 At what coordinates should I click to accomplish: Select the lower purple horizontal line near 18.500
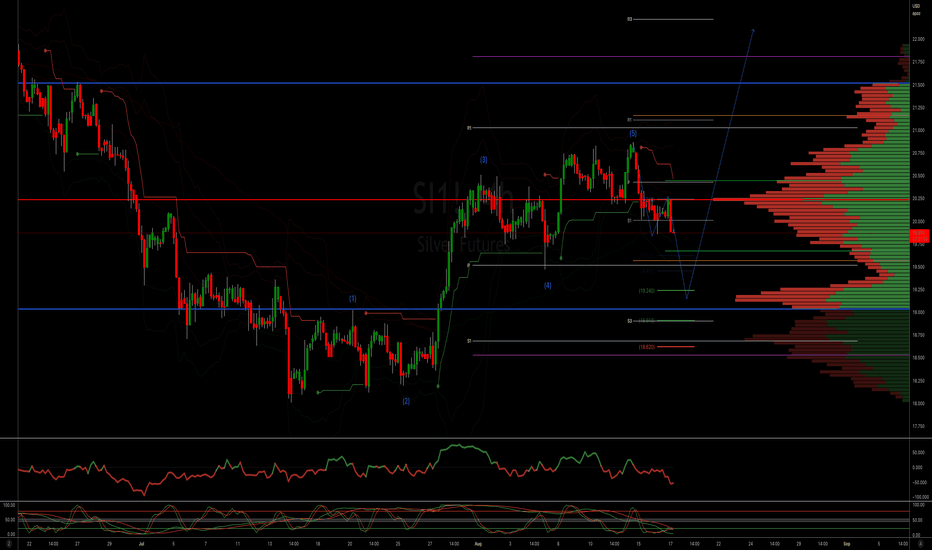(691, 355)
